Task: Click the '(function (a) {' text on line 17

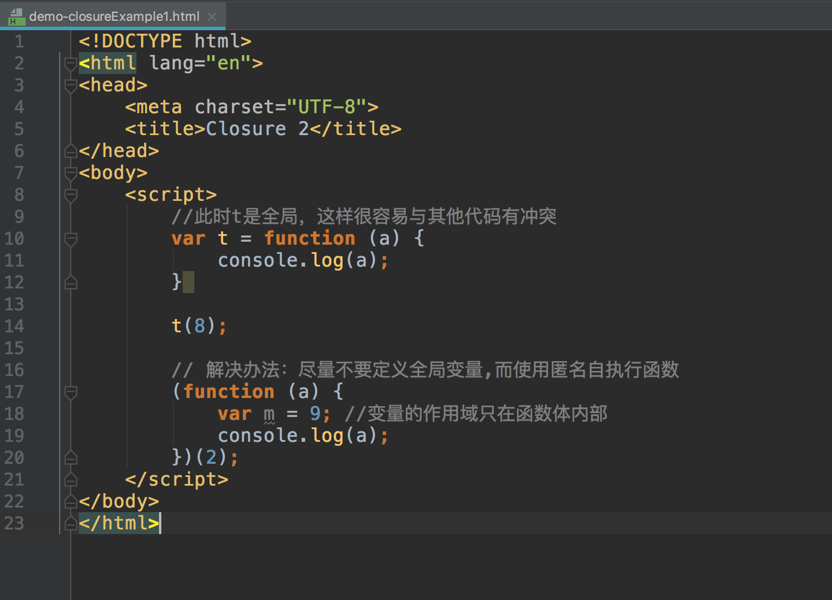Action: [x=258, y=392]
